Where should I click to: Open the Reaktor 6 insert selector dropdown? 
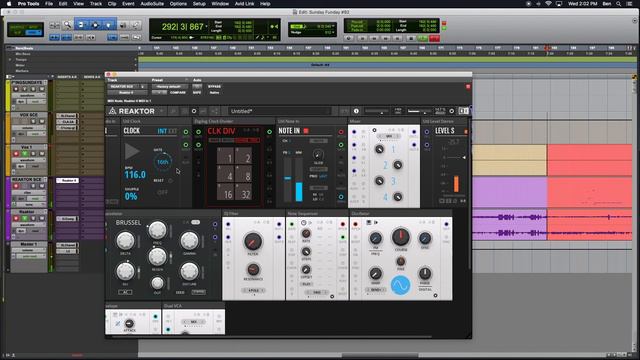127,93
